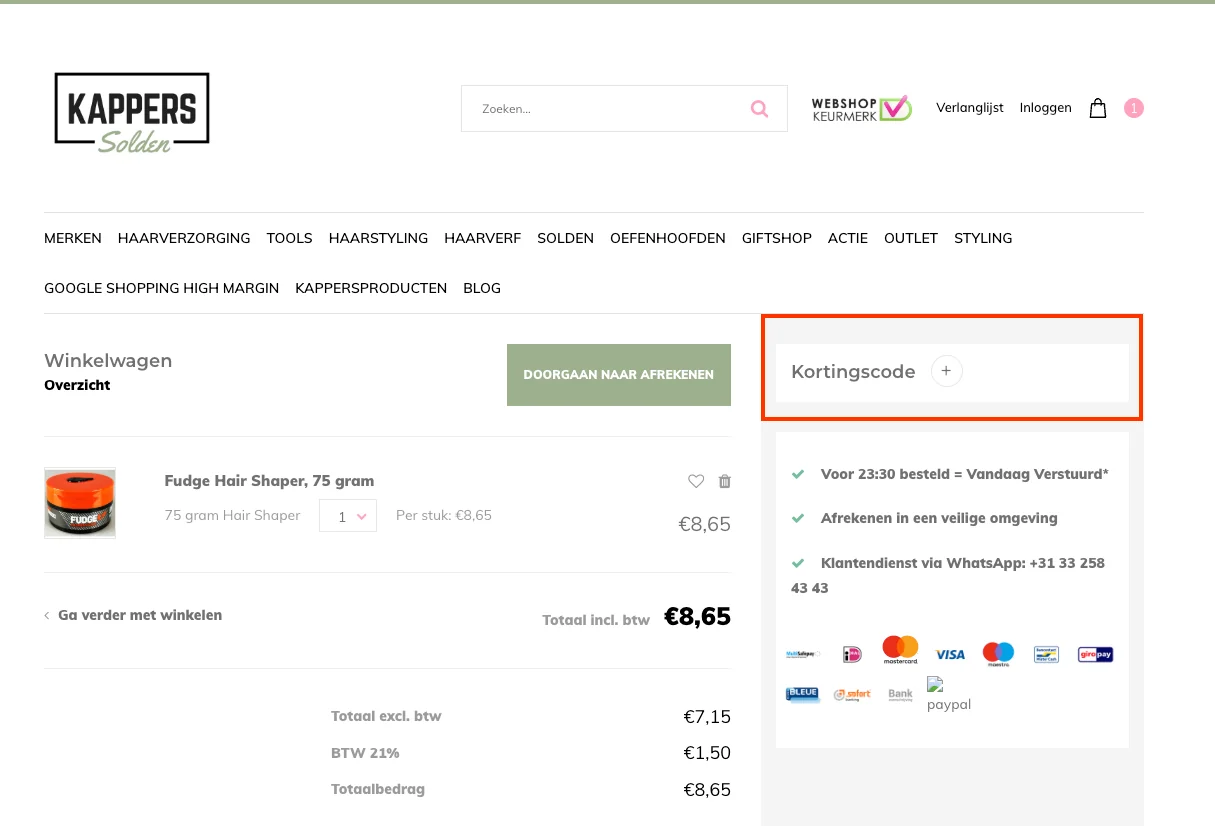Click Ga verder met winkelen link
This screenshot has height=826, width=1215.
(133, 615)
